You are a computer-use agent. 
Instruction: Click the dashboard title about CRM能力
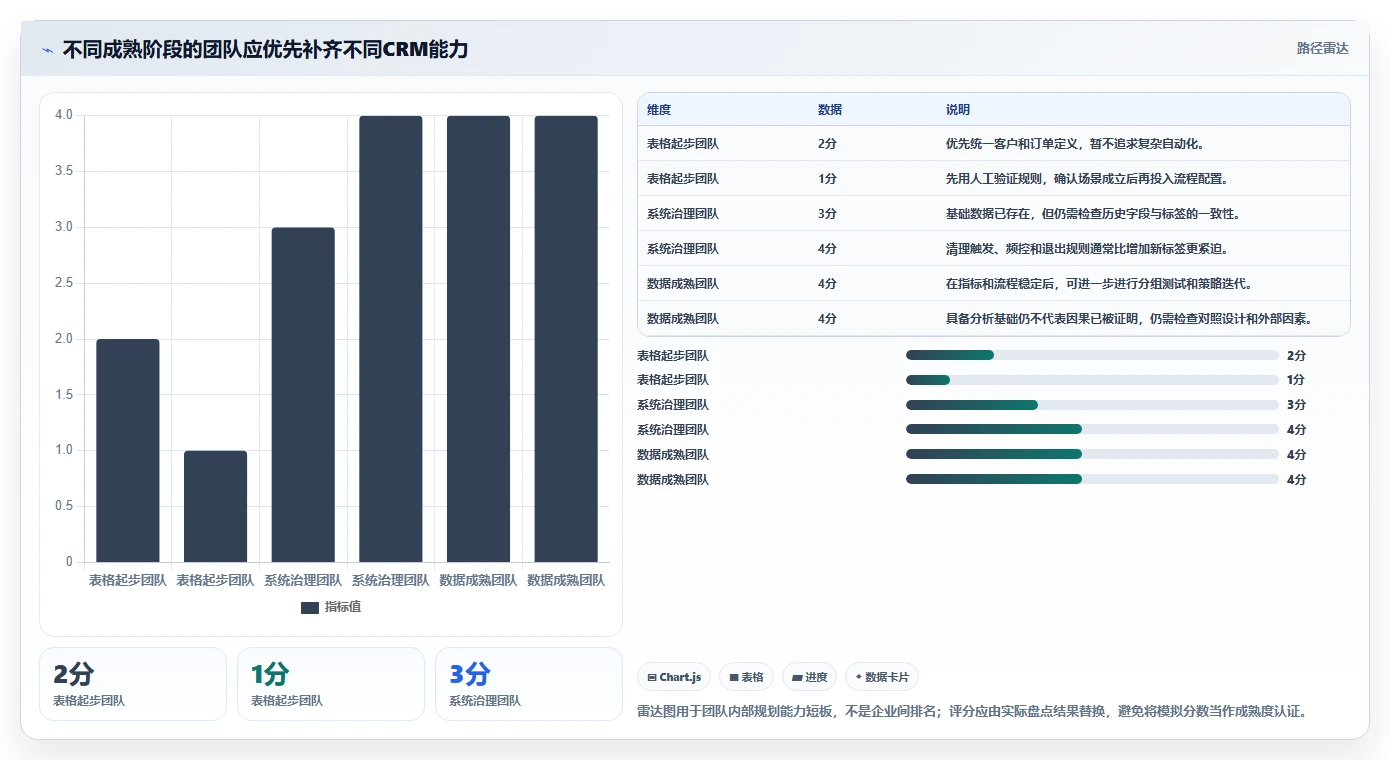[265, 49]
